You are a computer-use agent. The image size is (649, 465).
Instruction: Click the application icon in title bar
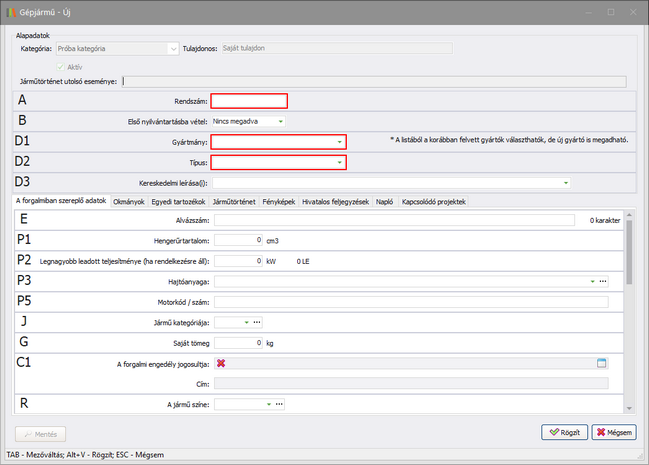9,10
